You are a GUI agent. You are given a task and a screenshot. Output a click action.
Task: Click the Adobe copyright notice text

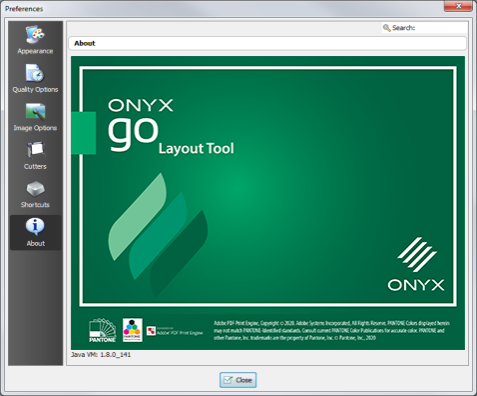tap(332, 330)
